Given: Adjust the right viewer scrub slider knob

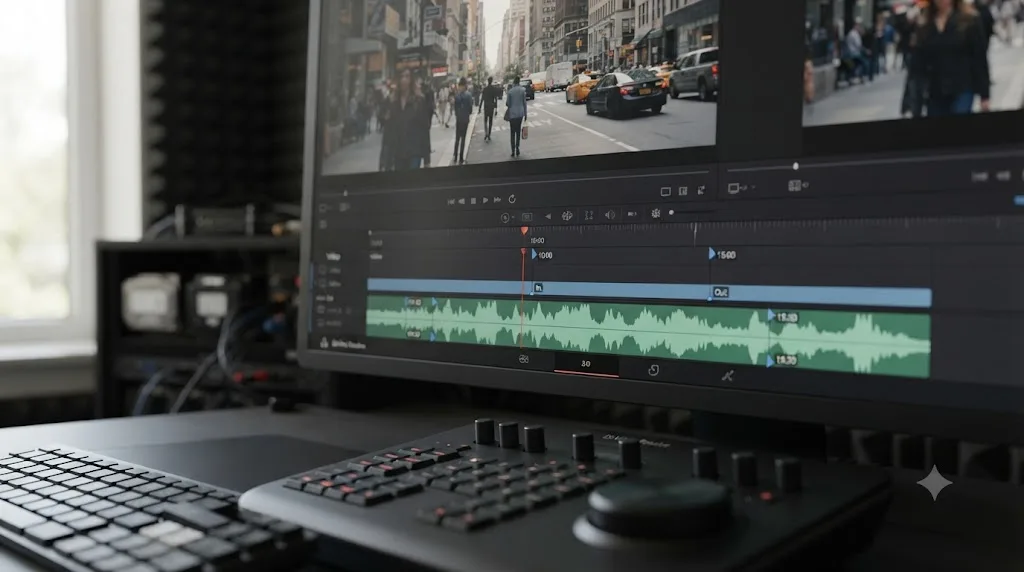Looking at the screenshot, I should pyautogui.click(x=795, y=167).
